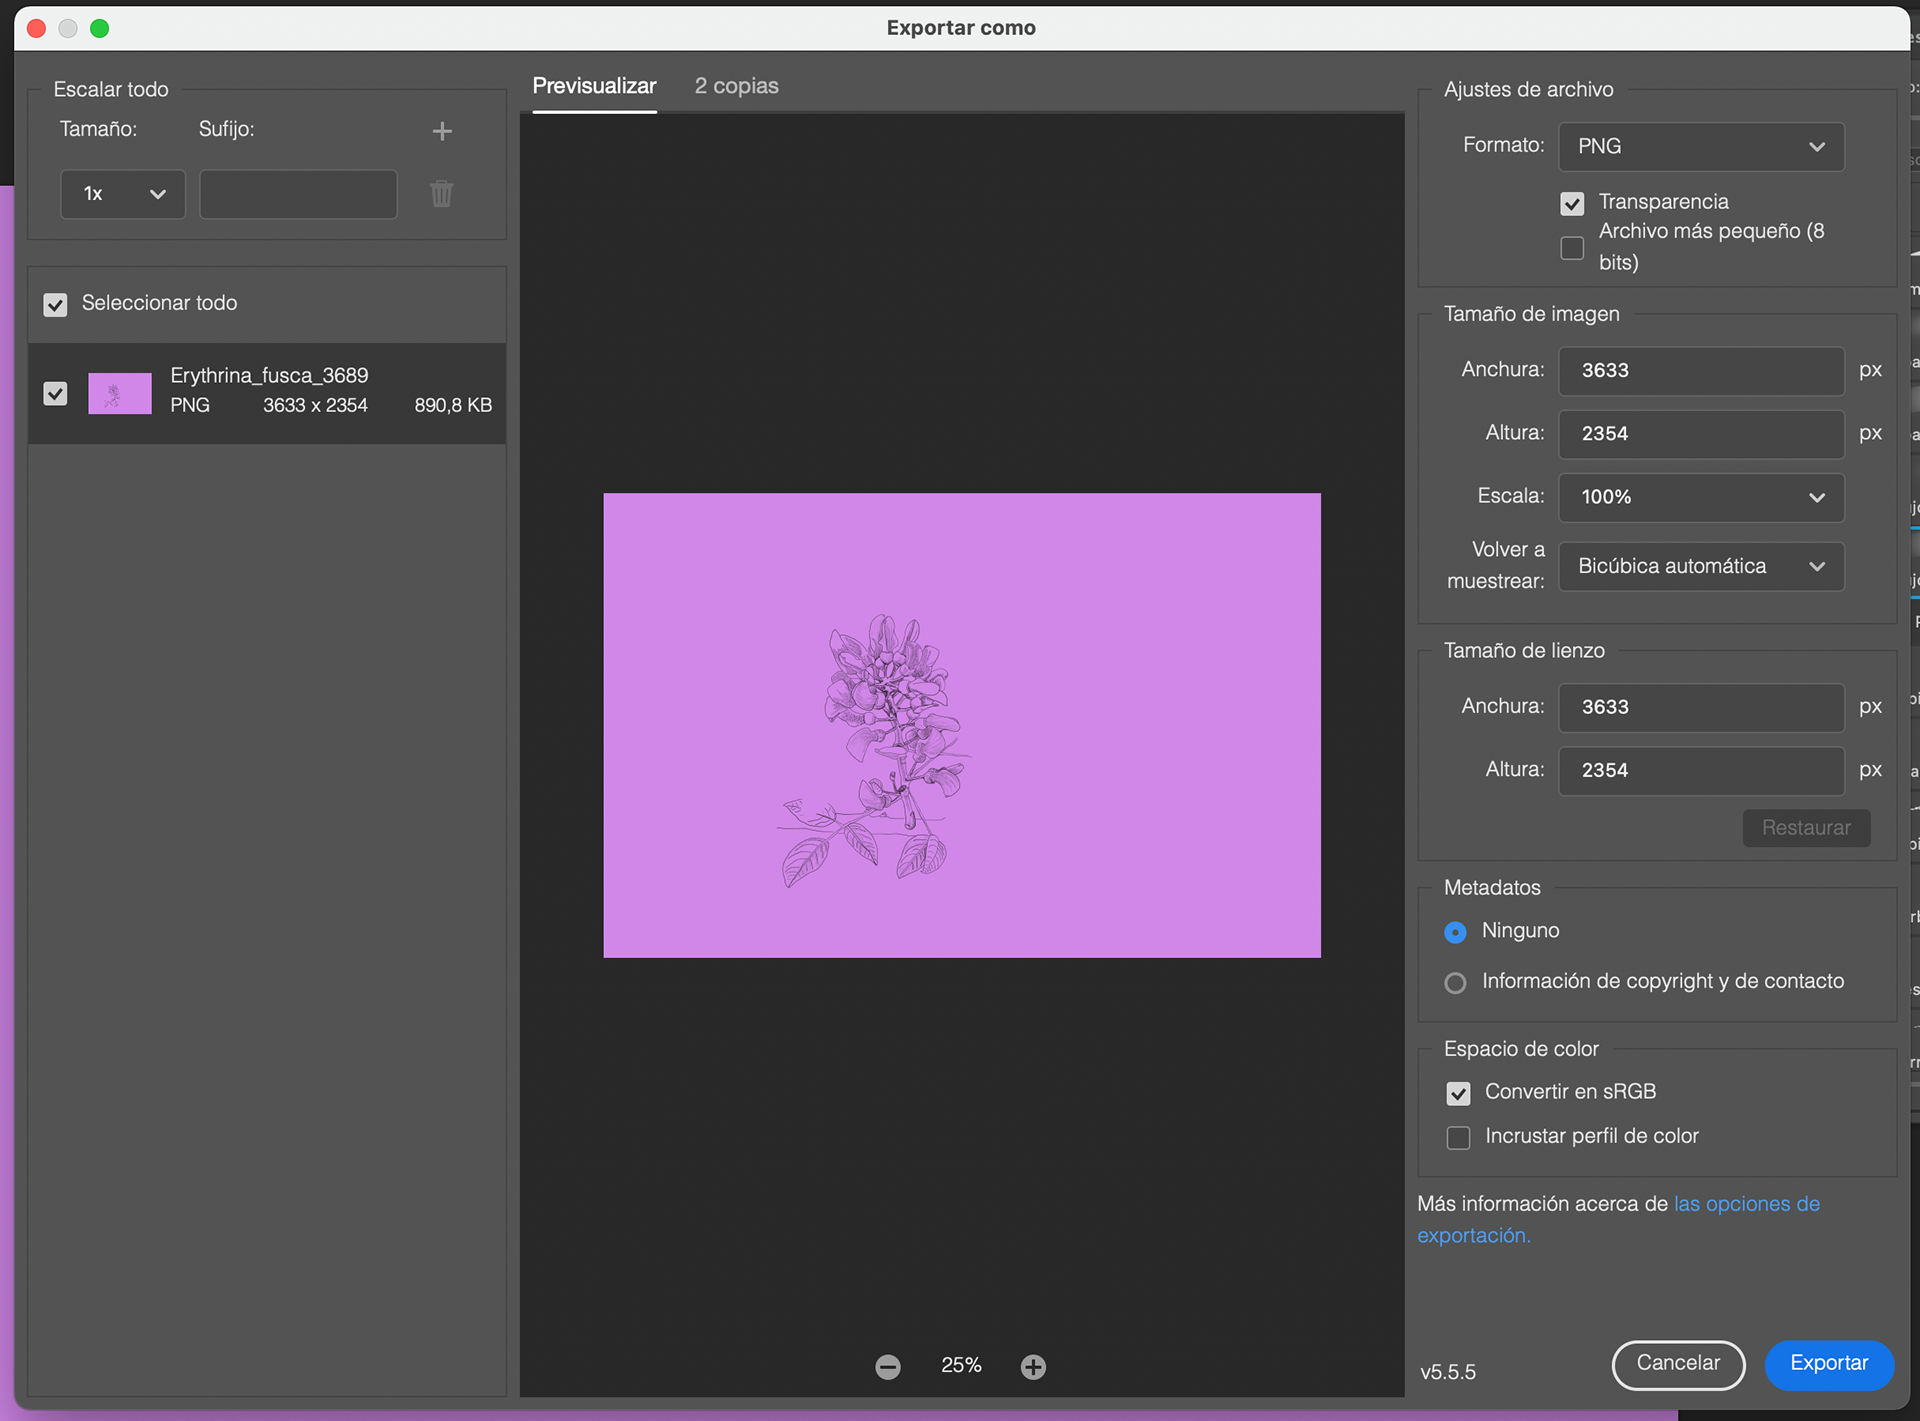
Task: Switch to the Previsualizar tab
Action: (594, 86)
